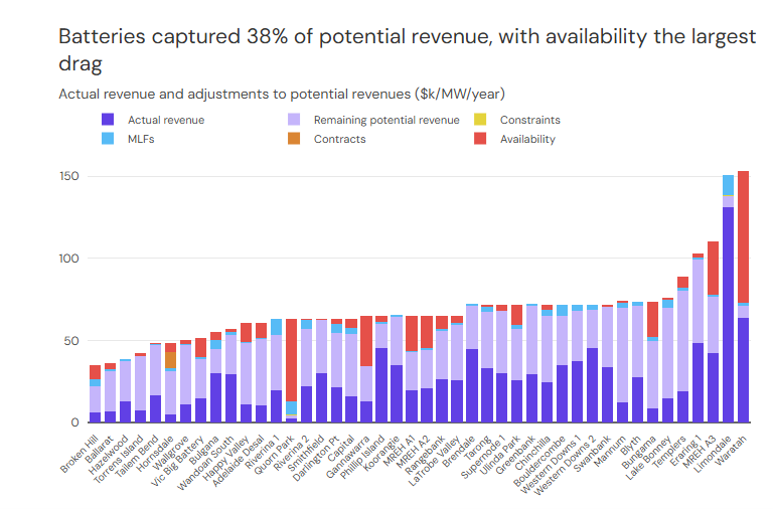Screen dimensions: 773x509
Task: Select the 'Remaining potential revenue' legend label
Action: (x=386, y=120)
